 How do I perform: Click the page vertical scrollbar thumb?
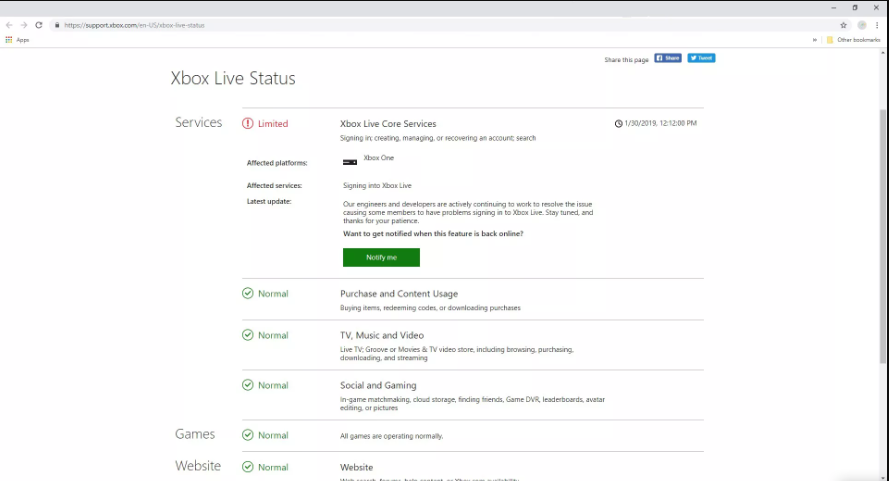coord(883,235)
